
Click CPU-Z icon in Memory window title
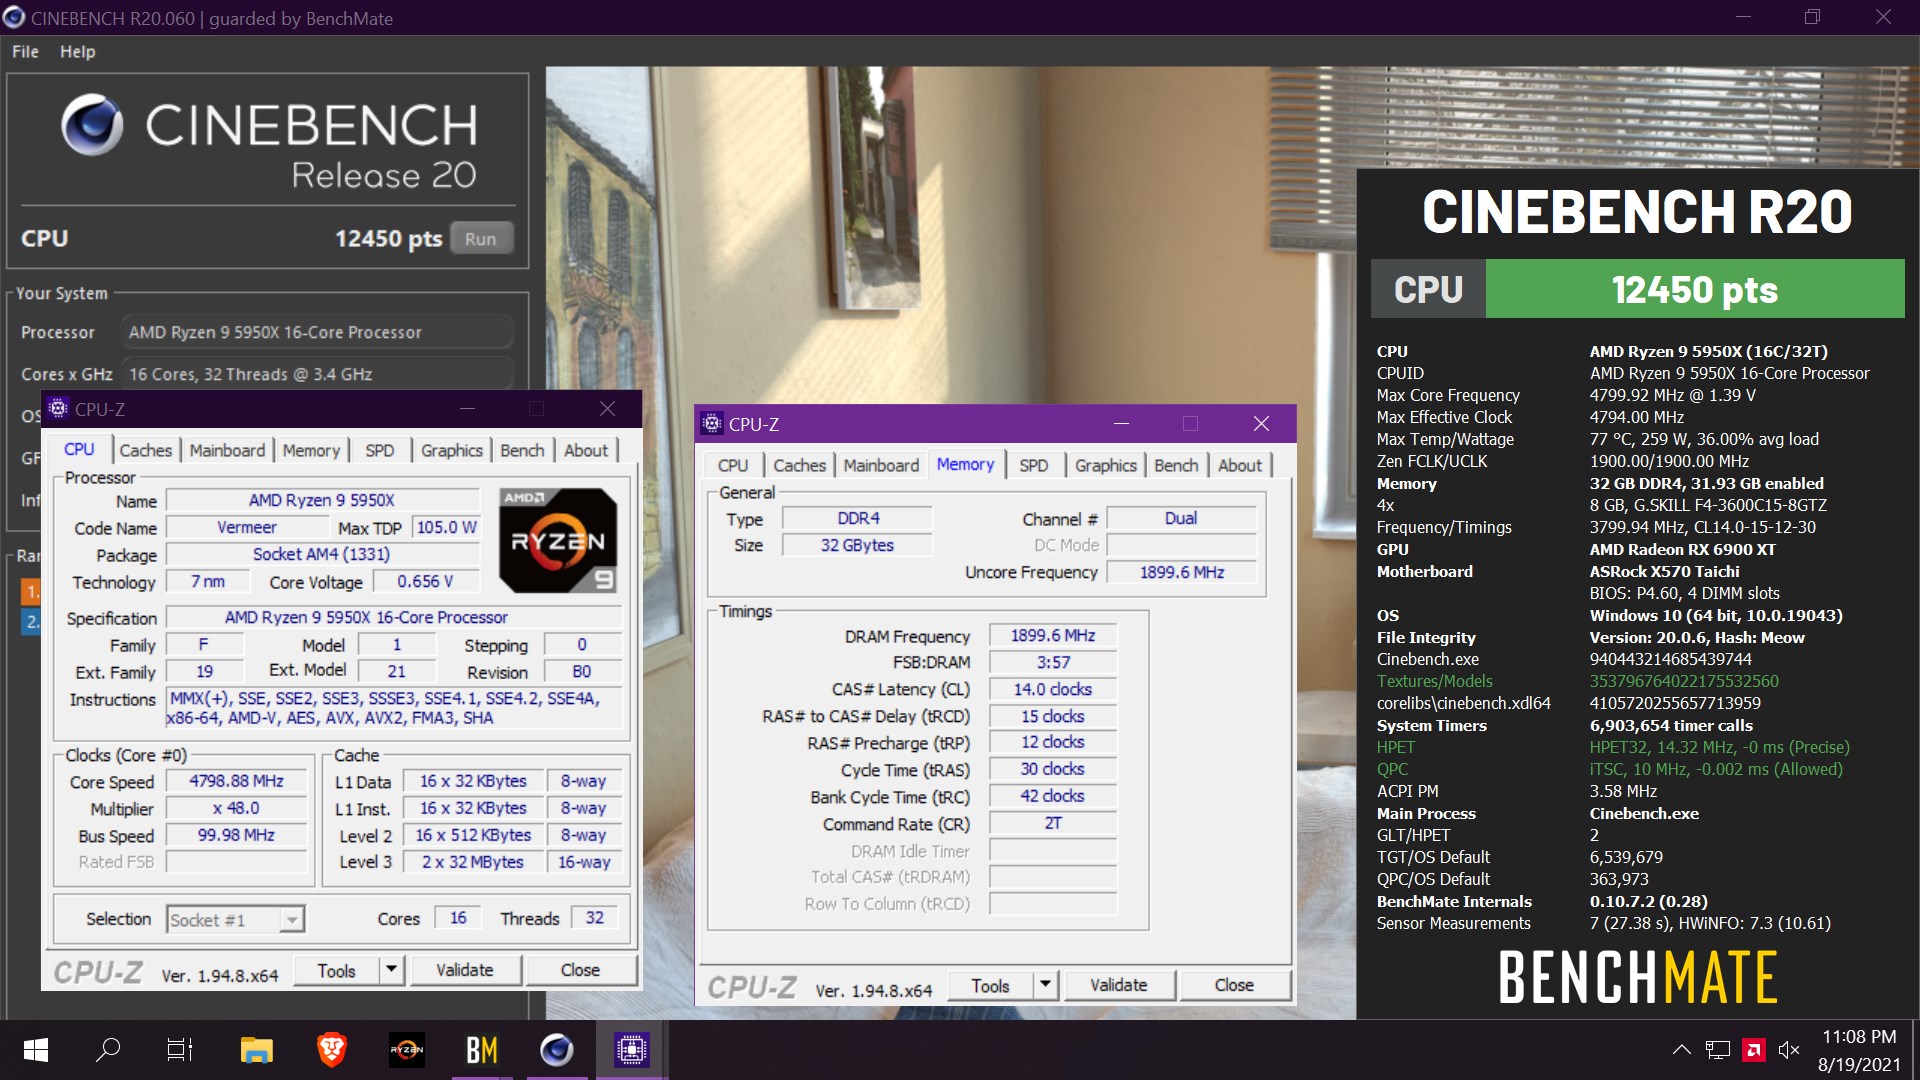point(712,424)
